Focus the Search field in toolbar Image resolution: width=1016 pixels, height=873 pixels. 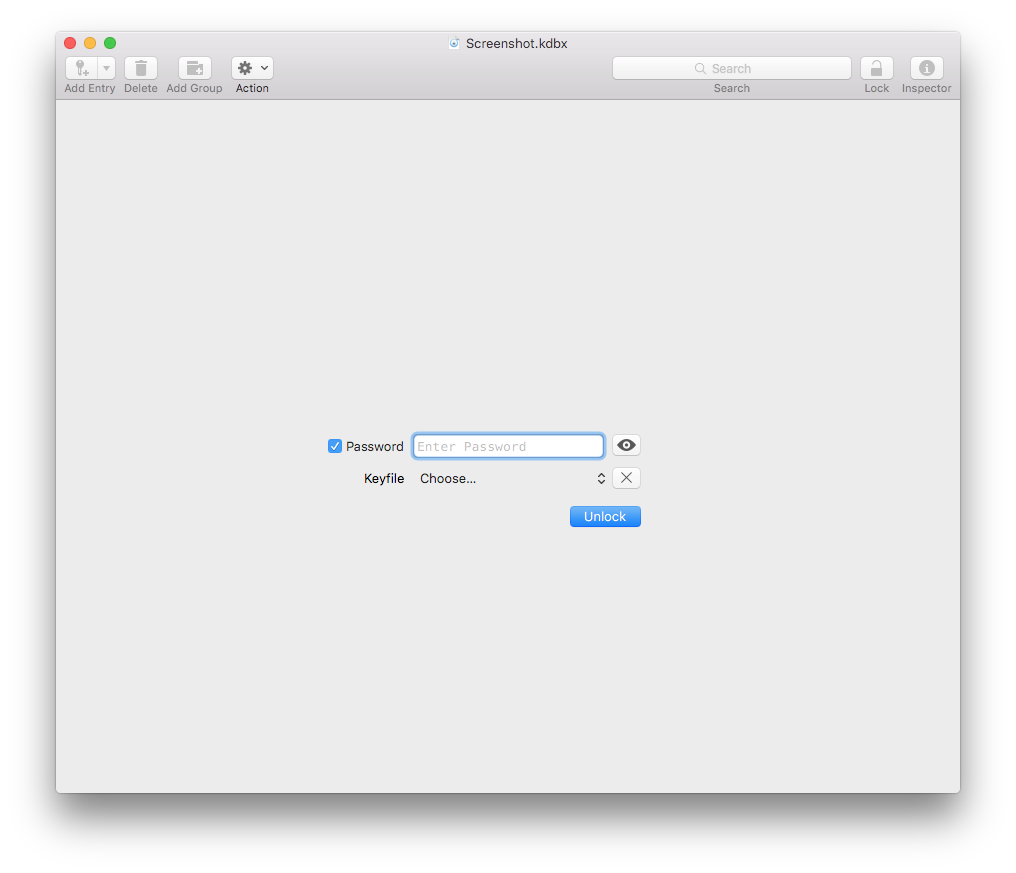click(760, 68)
